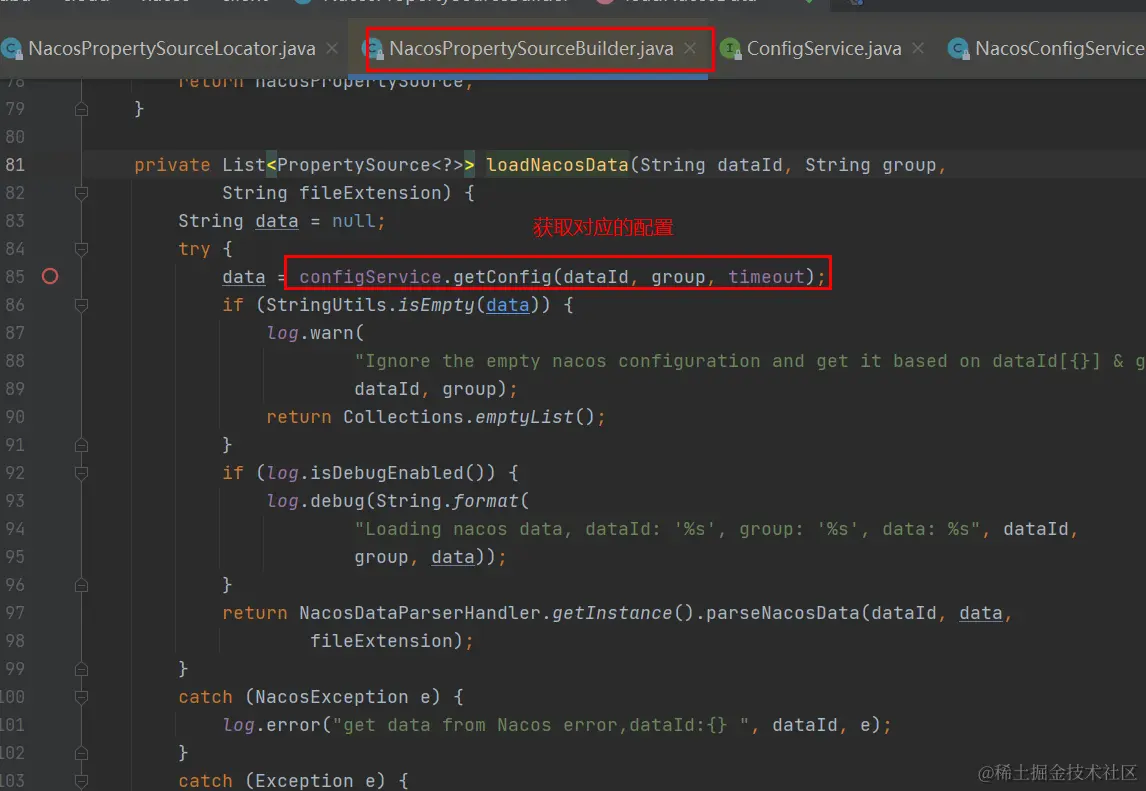Screen dimensions: 1146x791
Task: Click isEmpty method call
Action: click(436, 305)
